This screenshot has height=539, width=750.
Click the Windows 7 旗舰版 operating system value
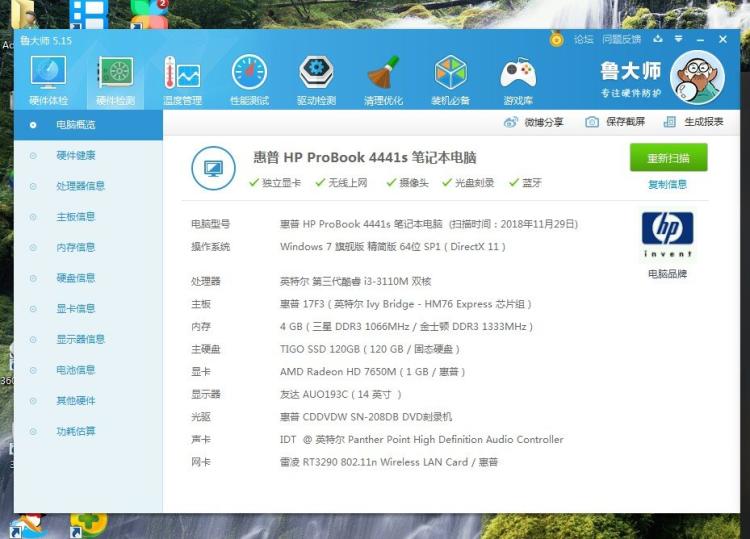[393, 247]
